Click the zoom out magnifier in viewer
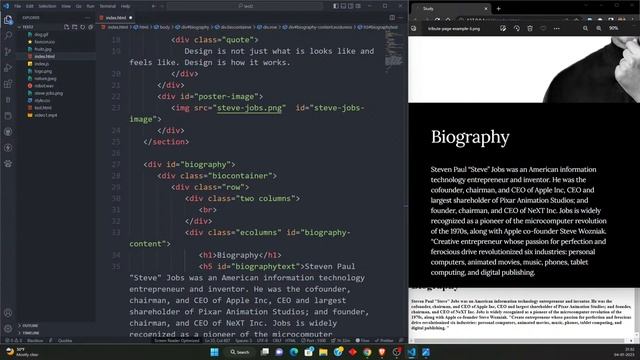 tap(585, 29)
